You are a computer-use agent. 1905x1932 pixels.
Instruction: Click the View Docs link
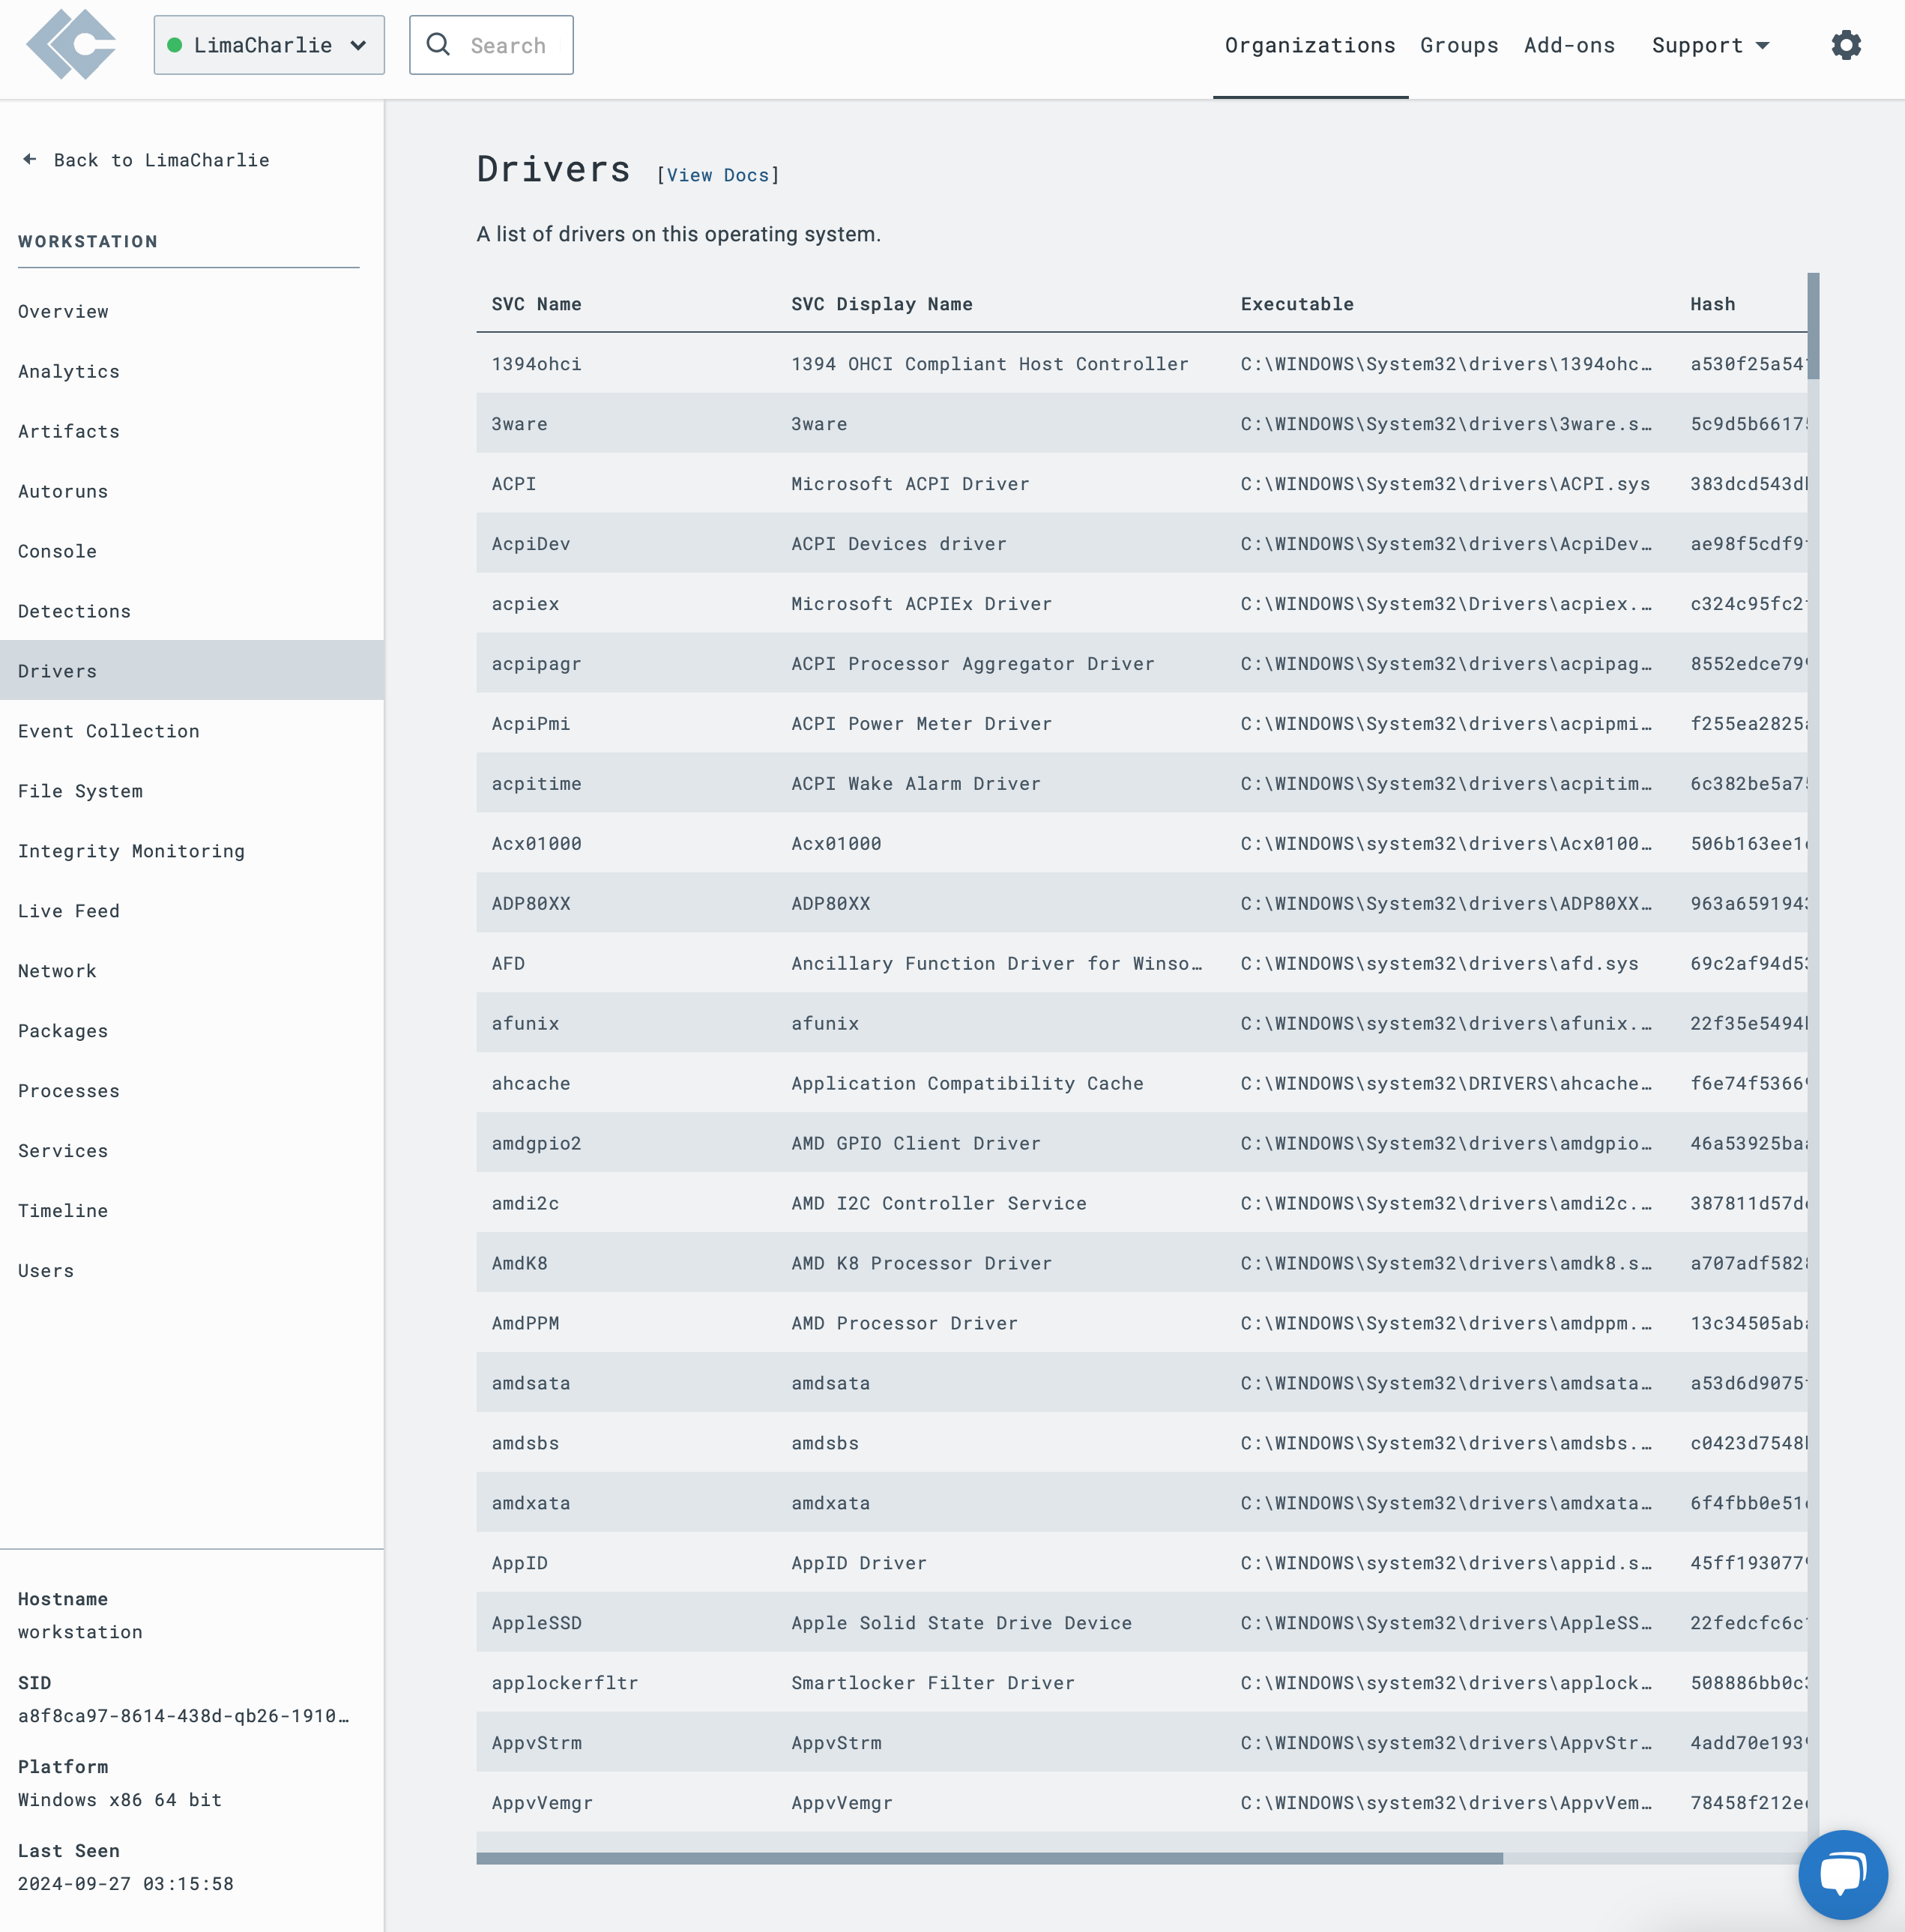[x=717, y=175]
